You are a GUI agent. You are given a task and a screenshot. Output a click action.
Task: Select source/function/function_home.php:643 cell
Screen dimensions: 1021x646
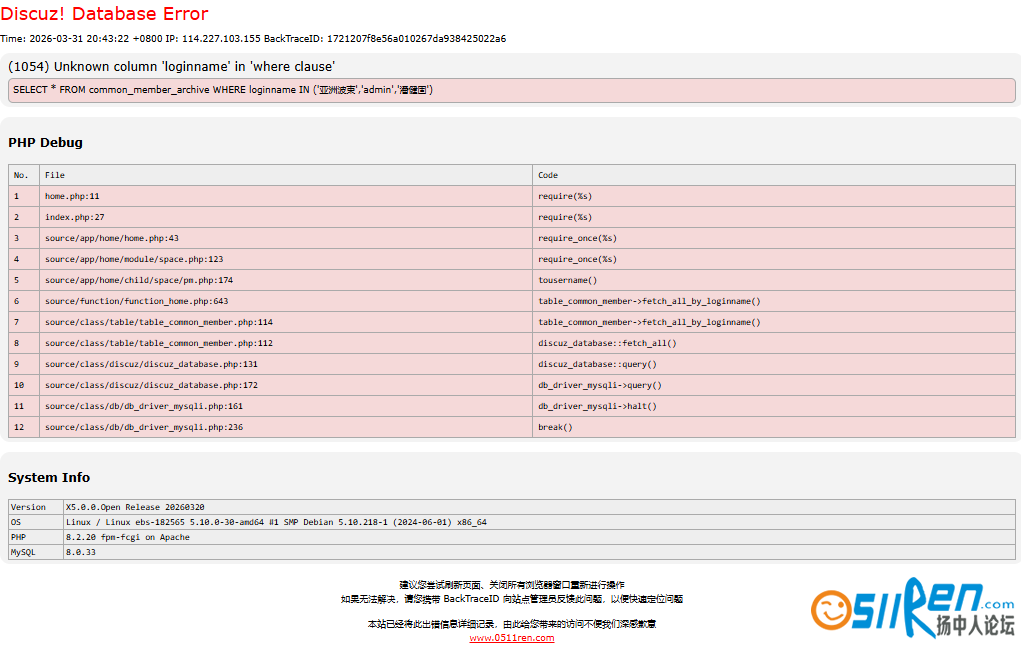coord(286,301)
